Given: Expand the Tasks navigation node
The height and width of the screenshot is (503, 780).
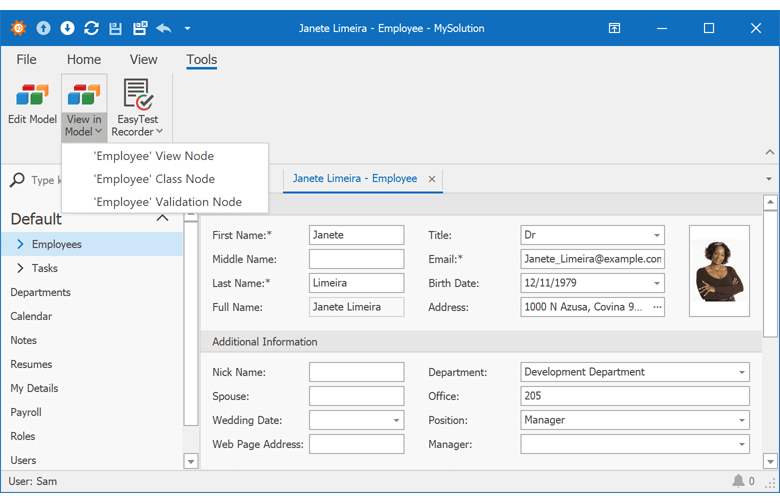Looking at the screenshot, I should click(x=20, y=268).
